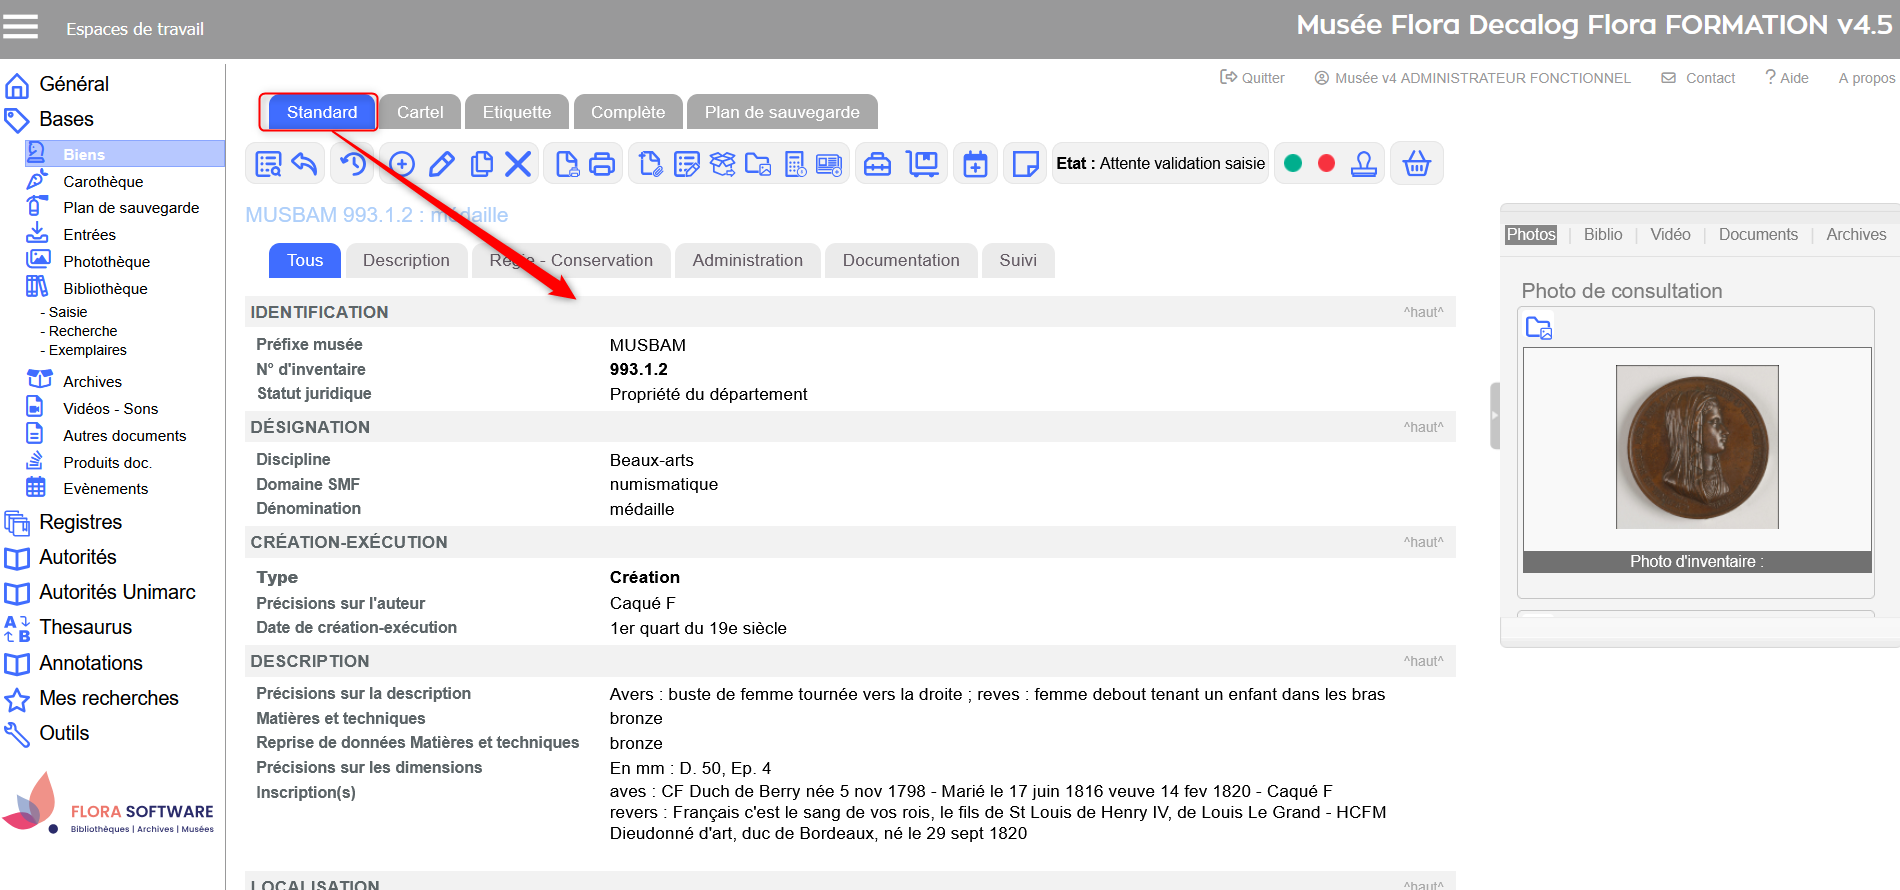The image size is (1900, 890).
Task: Delete record with the X icon
Action: click(518, 164)
